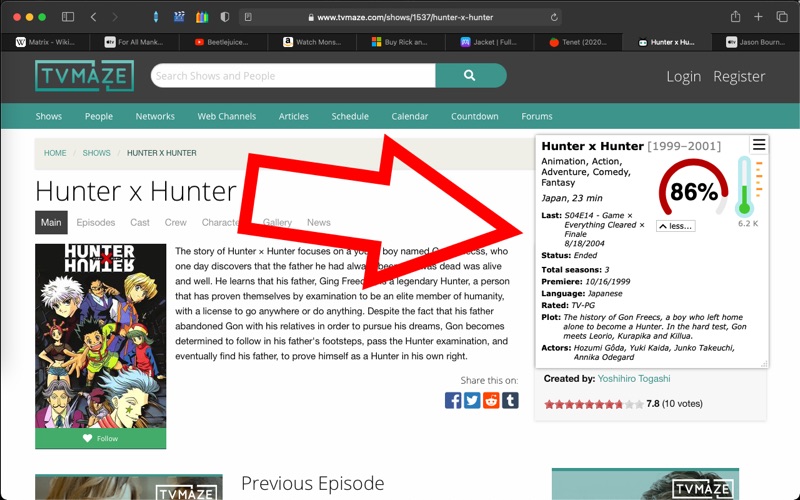Screen dimensions: 800x500
Task: Switch to the Episodes tab
Action: (x=96, y=222)
